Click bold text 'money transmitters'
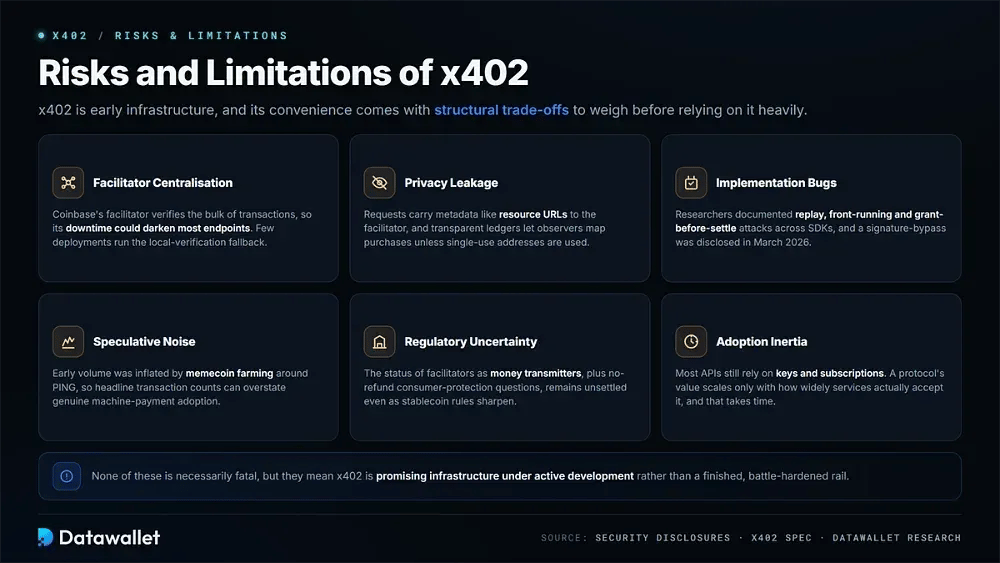1000x563 pixels. coord(536,373)
